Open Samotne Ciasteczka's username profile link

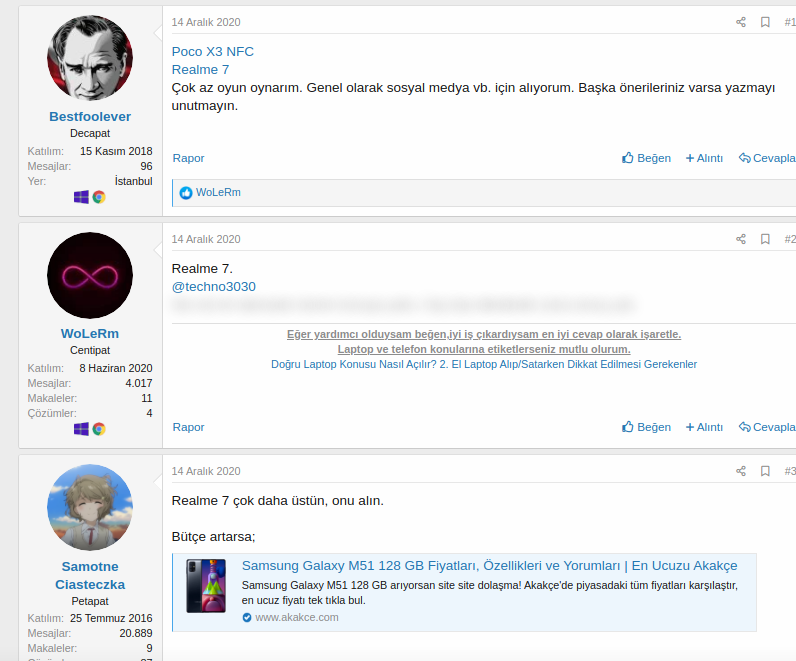click(x=90, y=576)
